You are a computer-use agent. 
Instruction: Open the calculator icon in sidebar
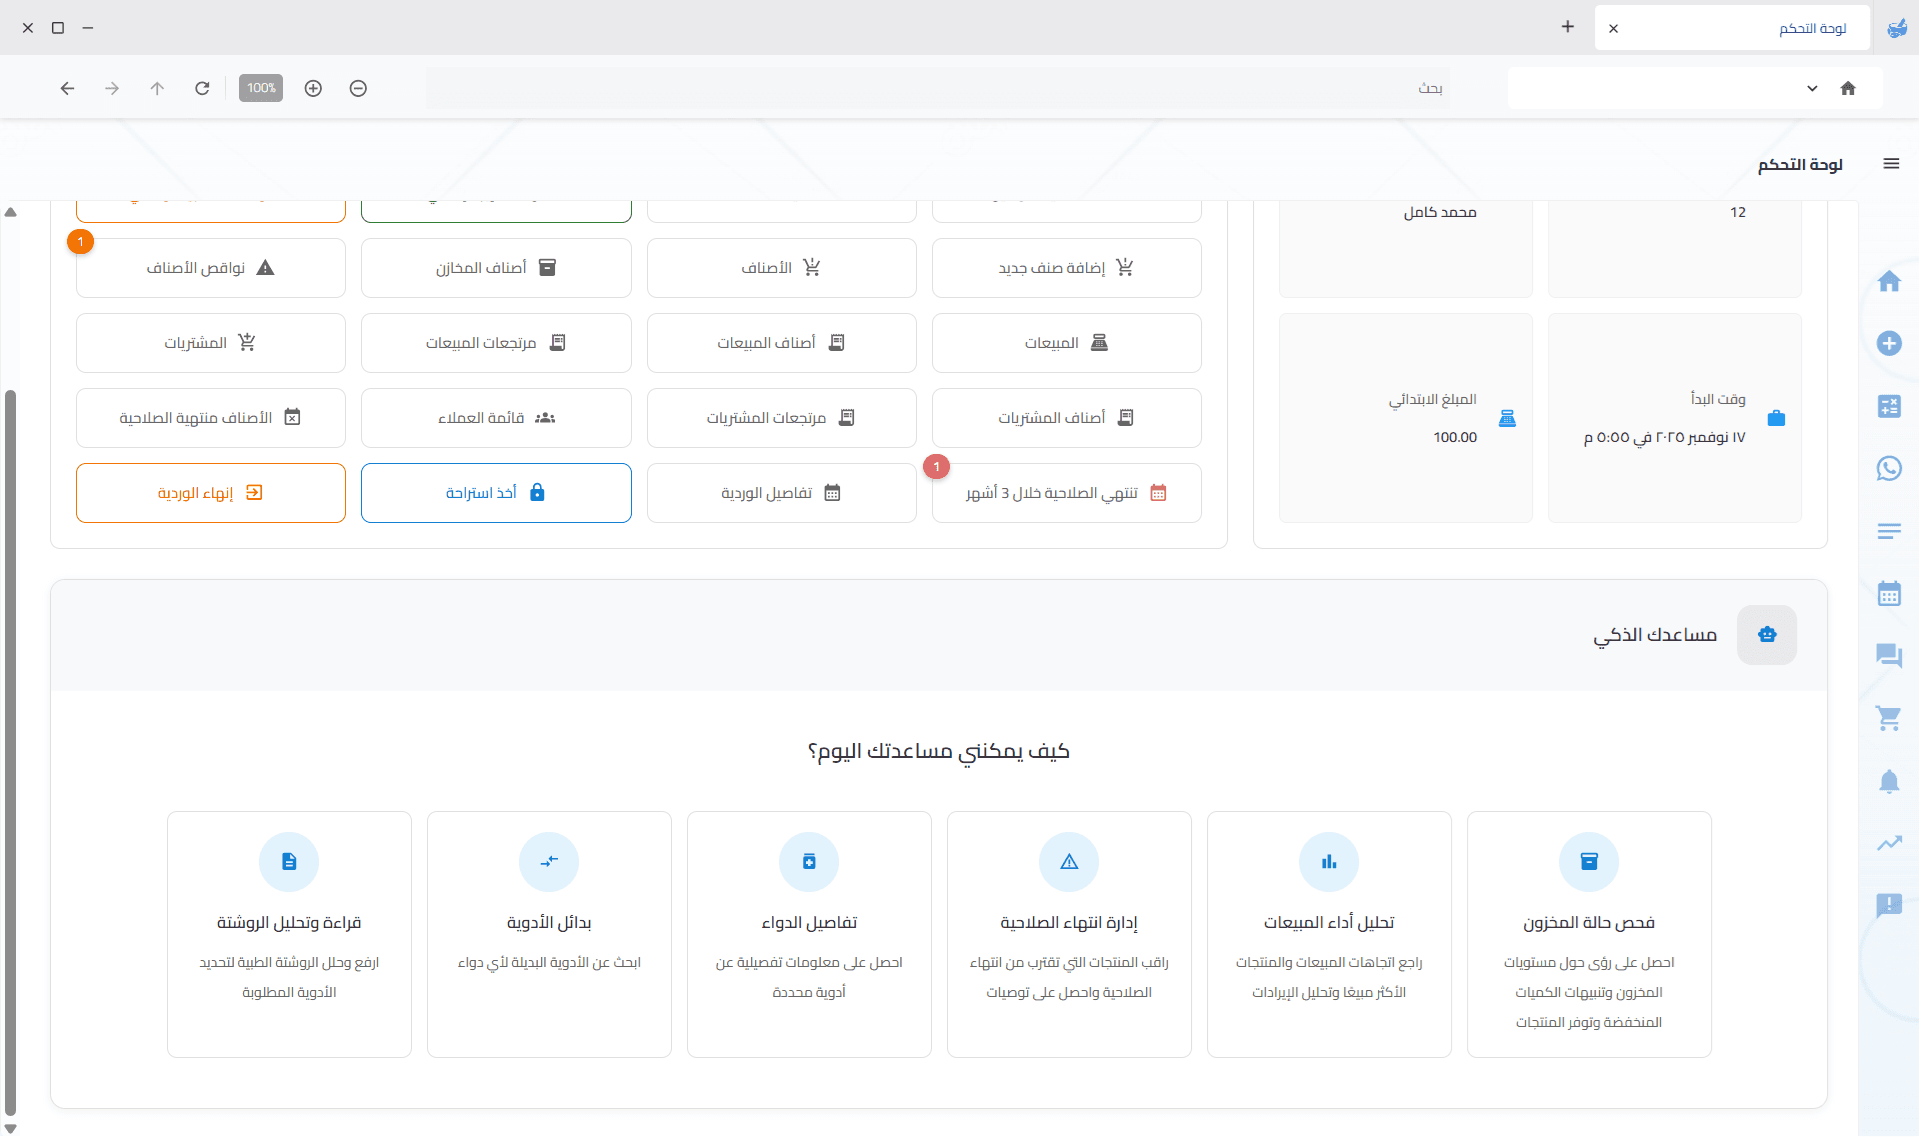point(1888,406)
